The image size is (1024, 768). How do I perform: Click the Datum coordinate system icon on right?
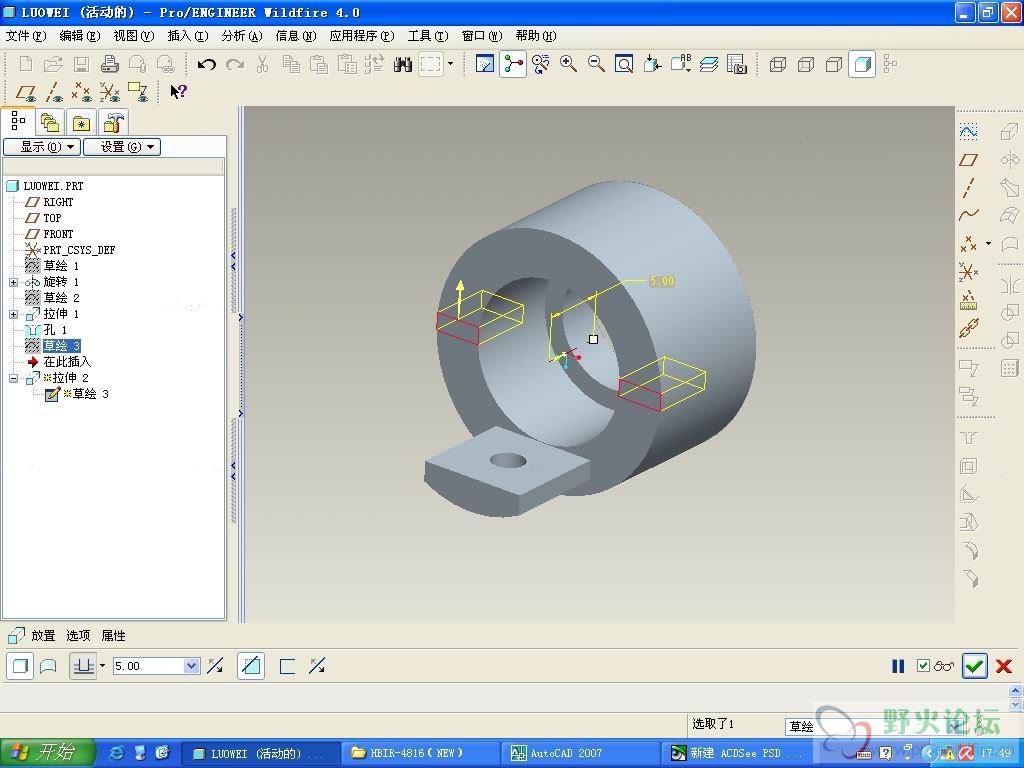point(968,271)
